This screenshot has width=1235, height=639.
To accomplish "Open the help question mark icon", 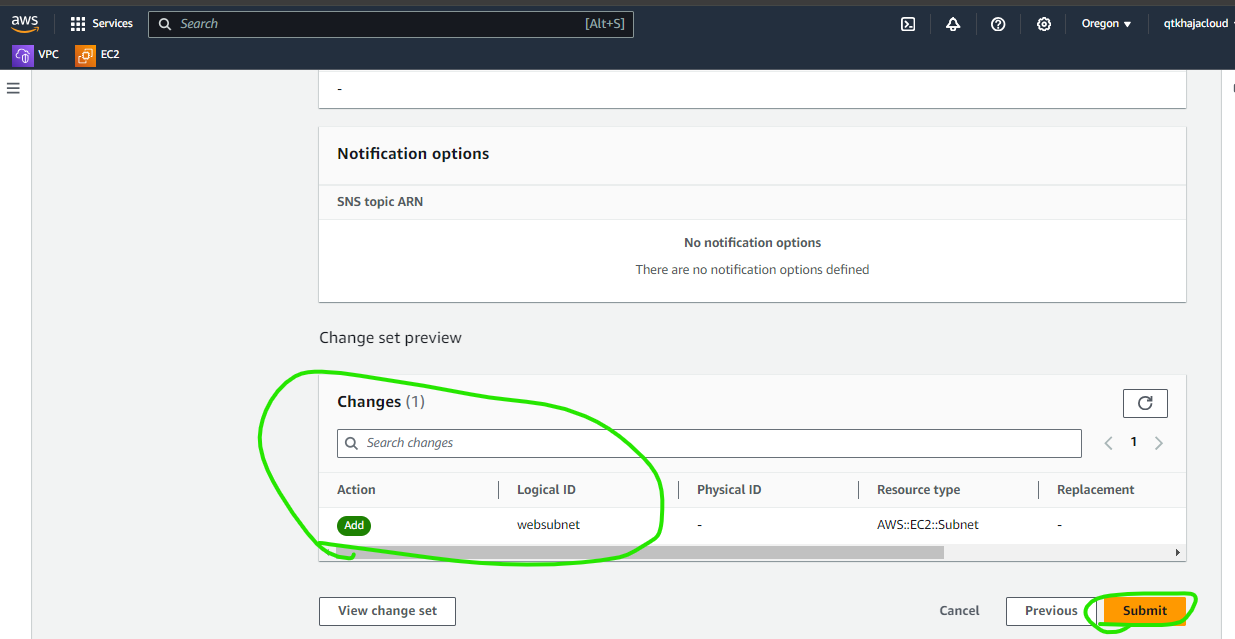I will (x=998, y=24).
